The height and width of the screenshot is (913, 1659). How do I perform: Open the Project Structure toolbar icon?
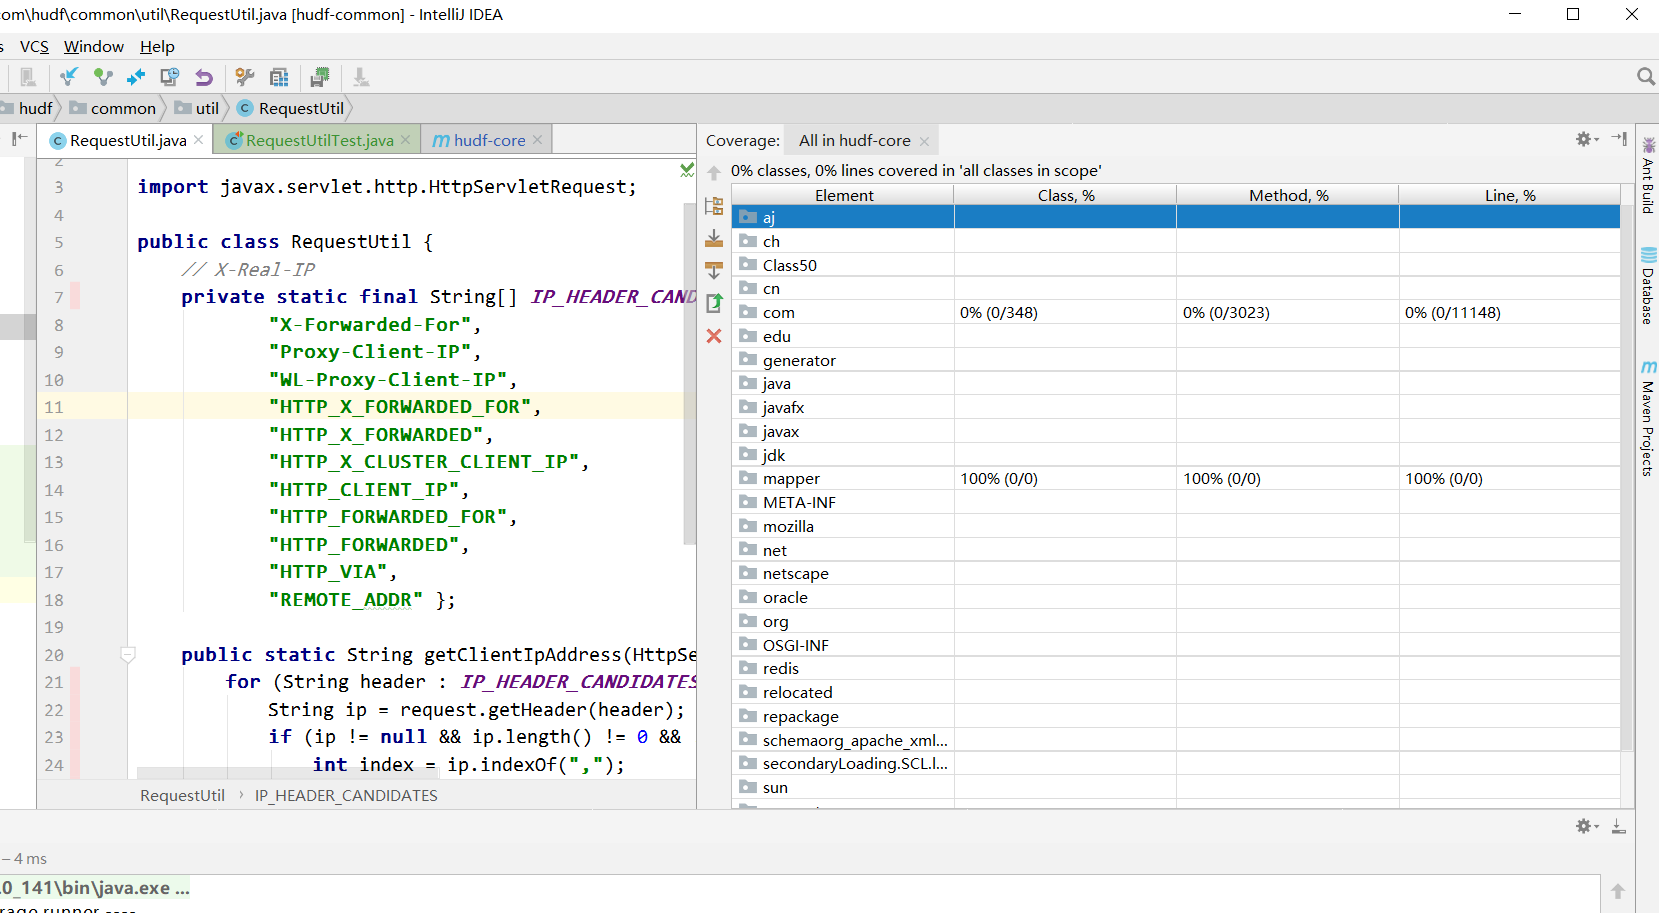(x=279, y=77)
